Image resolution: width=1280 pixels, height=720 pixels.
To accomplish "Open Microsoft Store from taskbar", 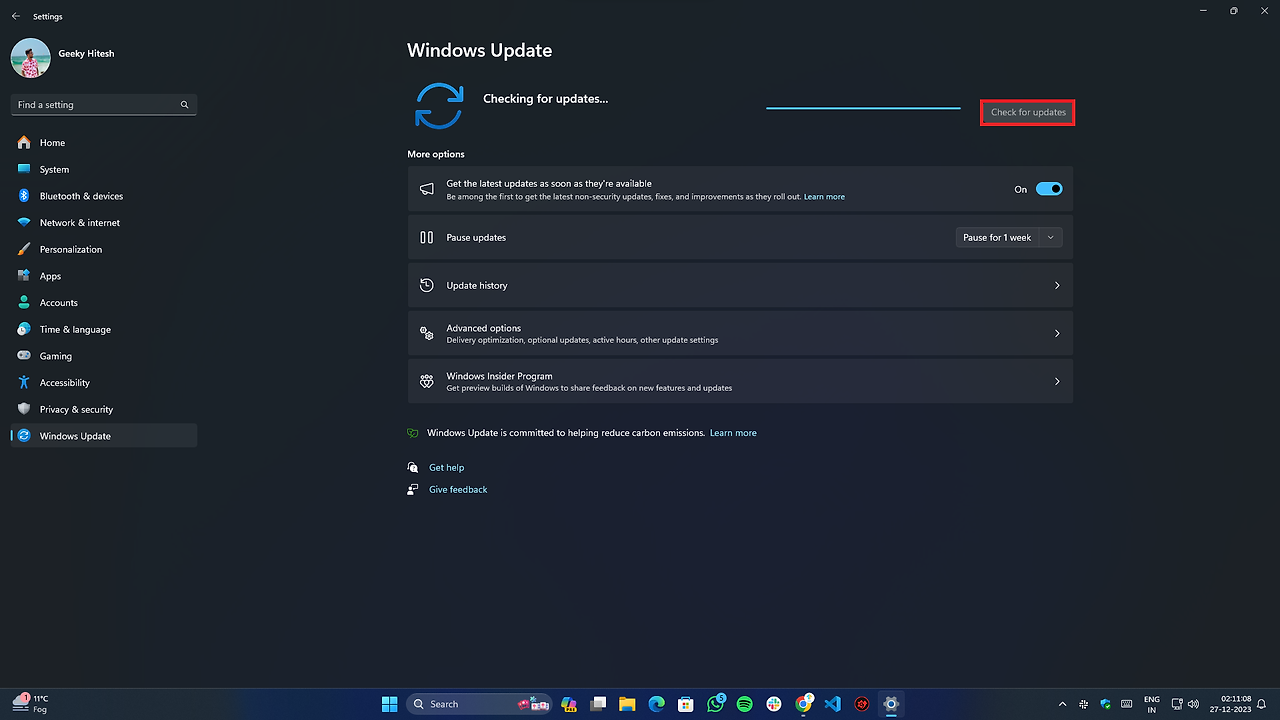I will [686, 704].
